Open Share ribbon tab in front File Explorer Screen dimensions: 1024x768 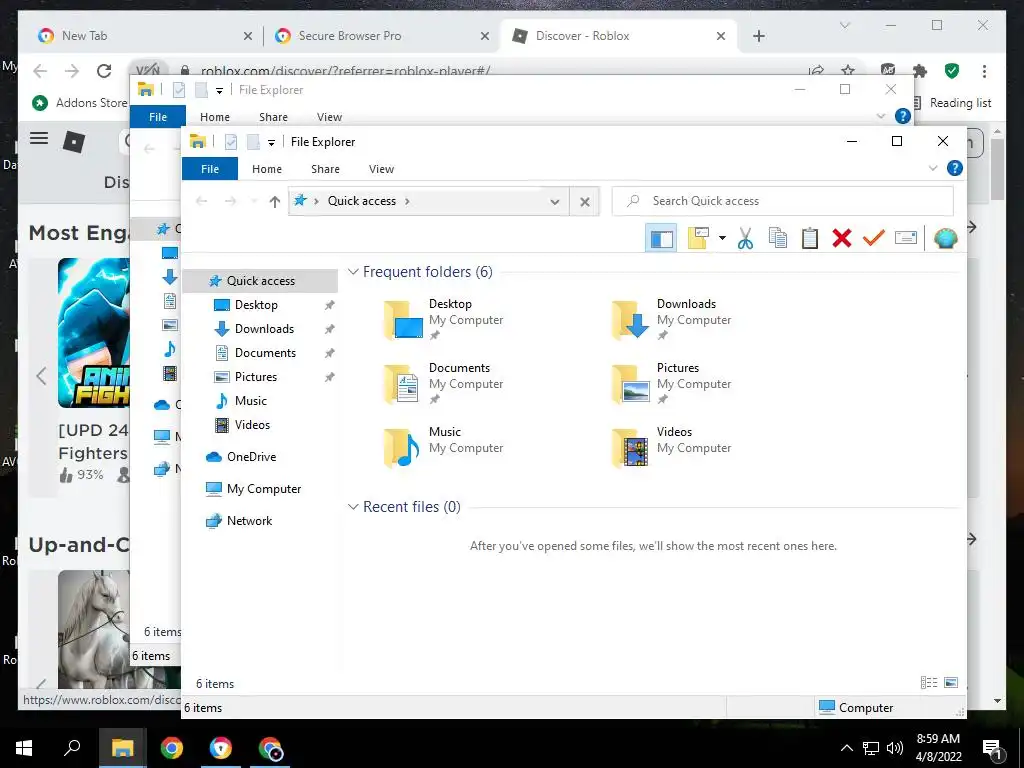(x=325, y=169)
